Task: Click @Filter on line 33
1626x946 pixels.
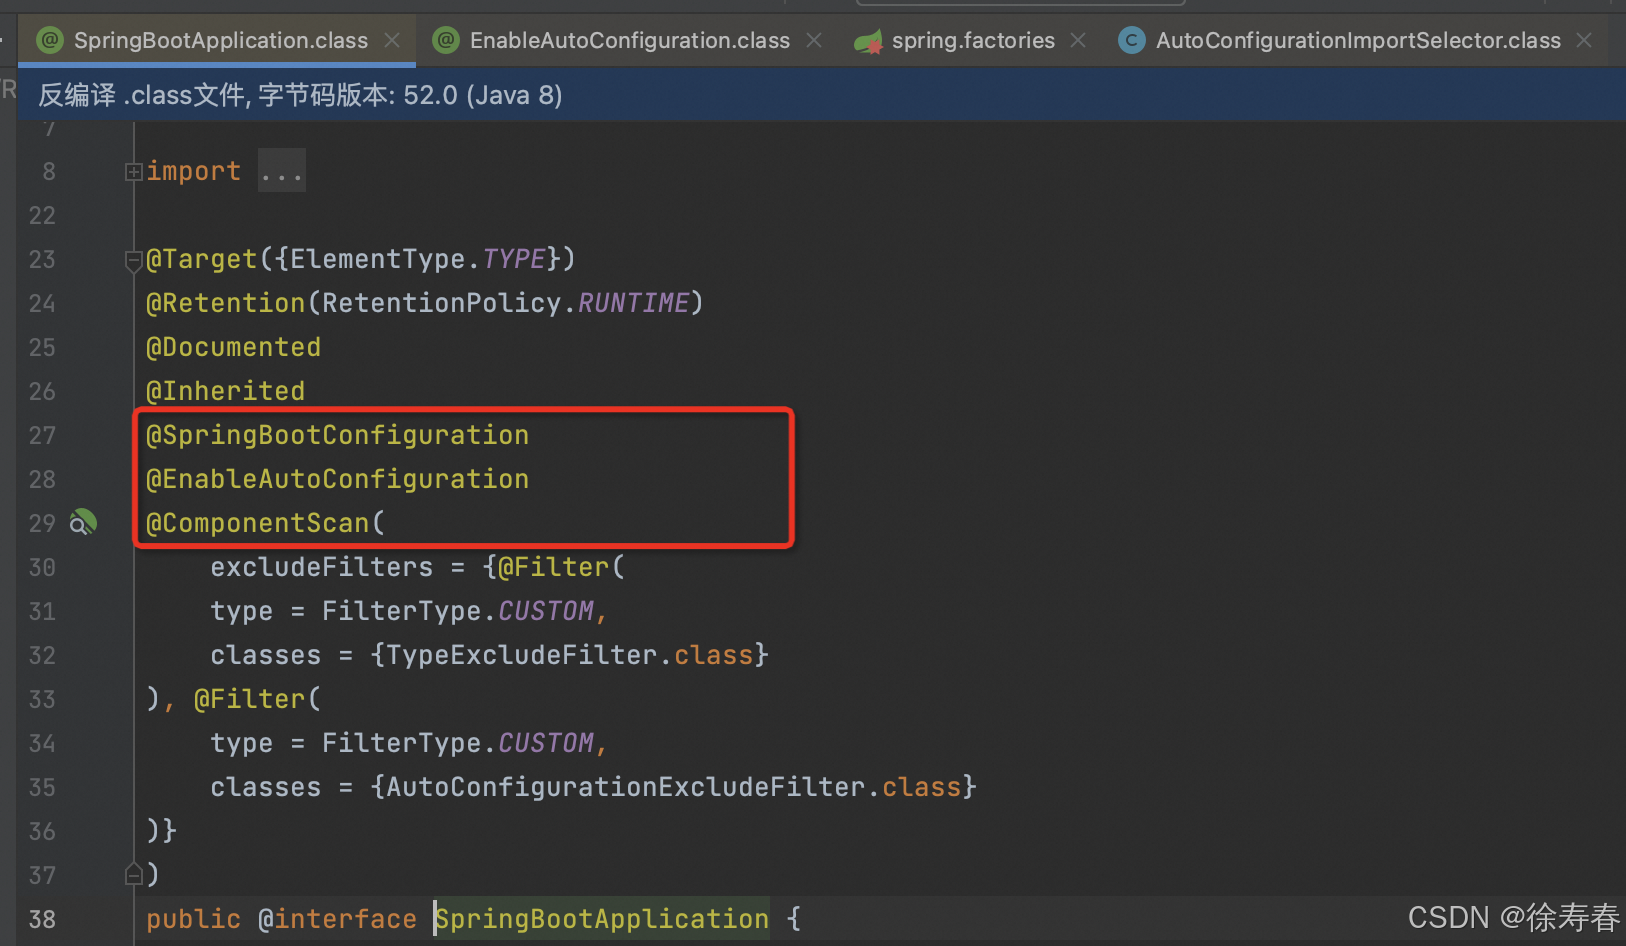Action: click(x=249, y=699)
